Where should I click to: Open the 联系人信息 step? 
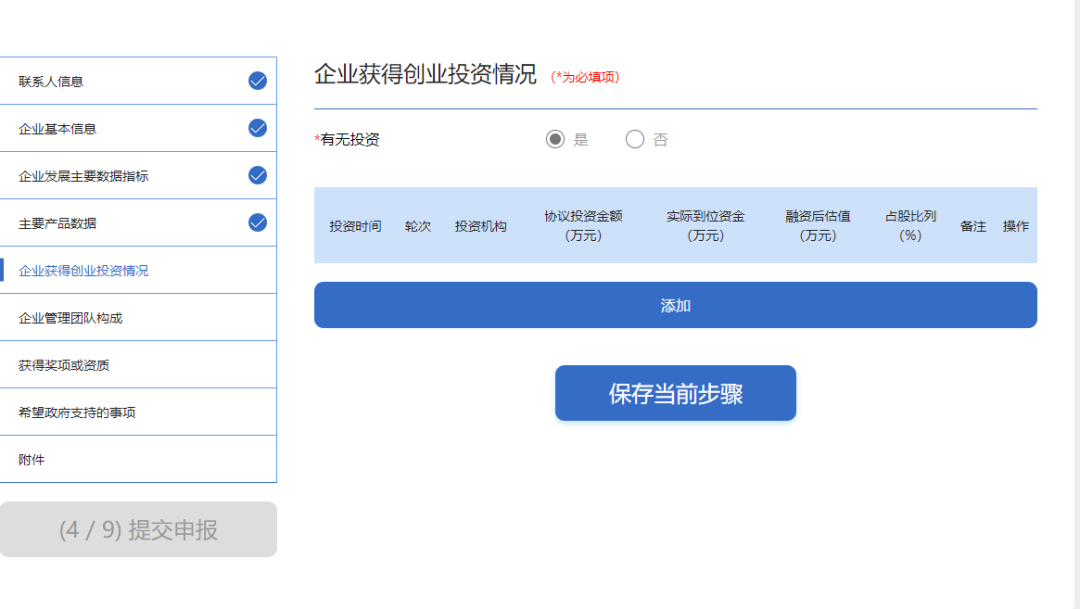point(51,81)
